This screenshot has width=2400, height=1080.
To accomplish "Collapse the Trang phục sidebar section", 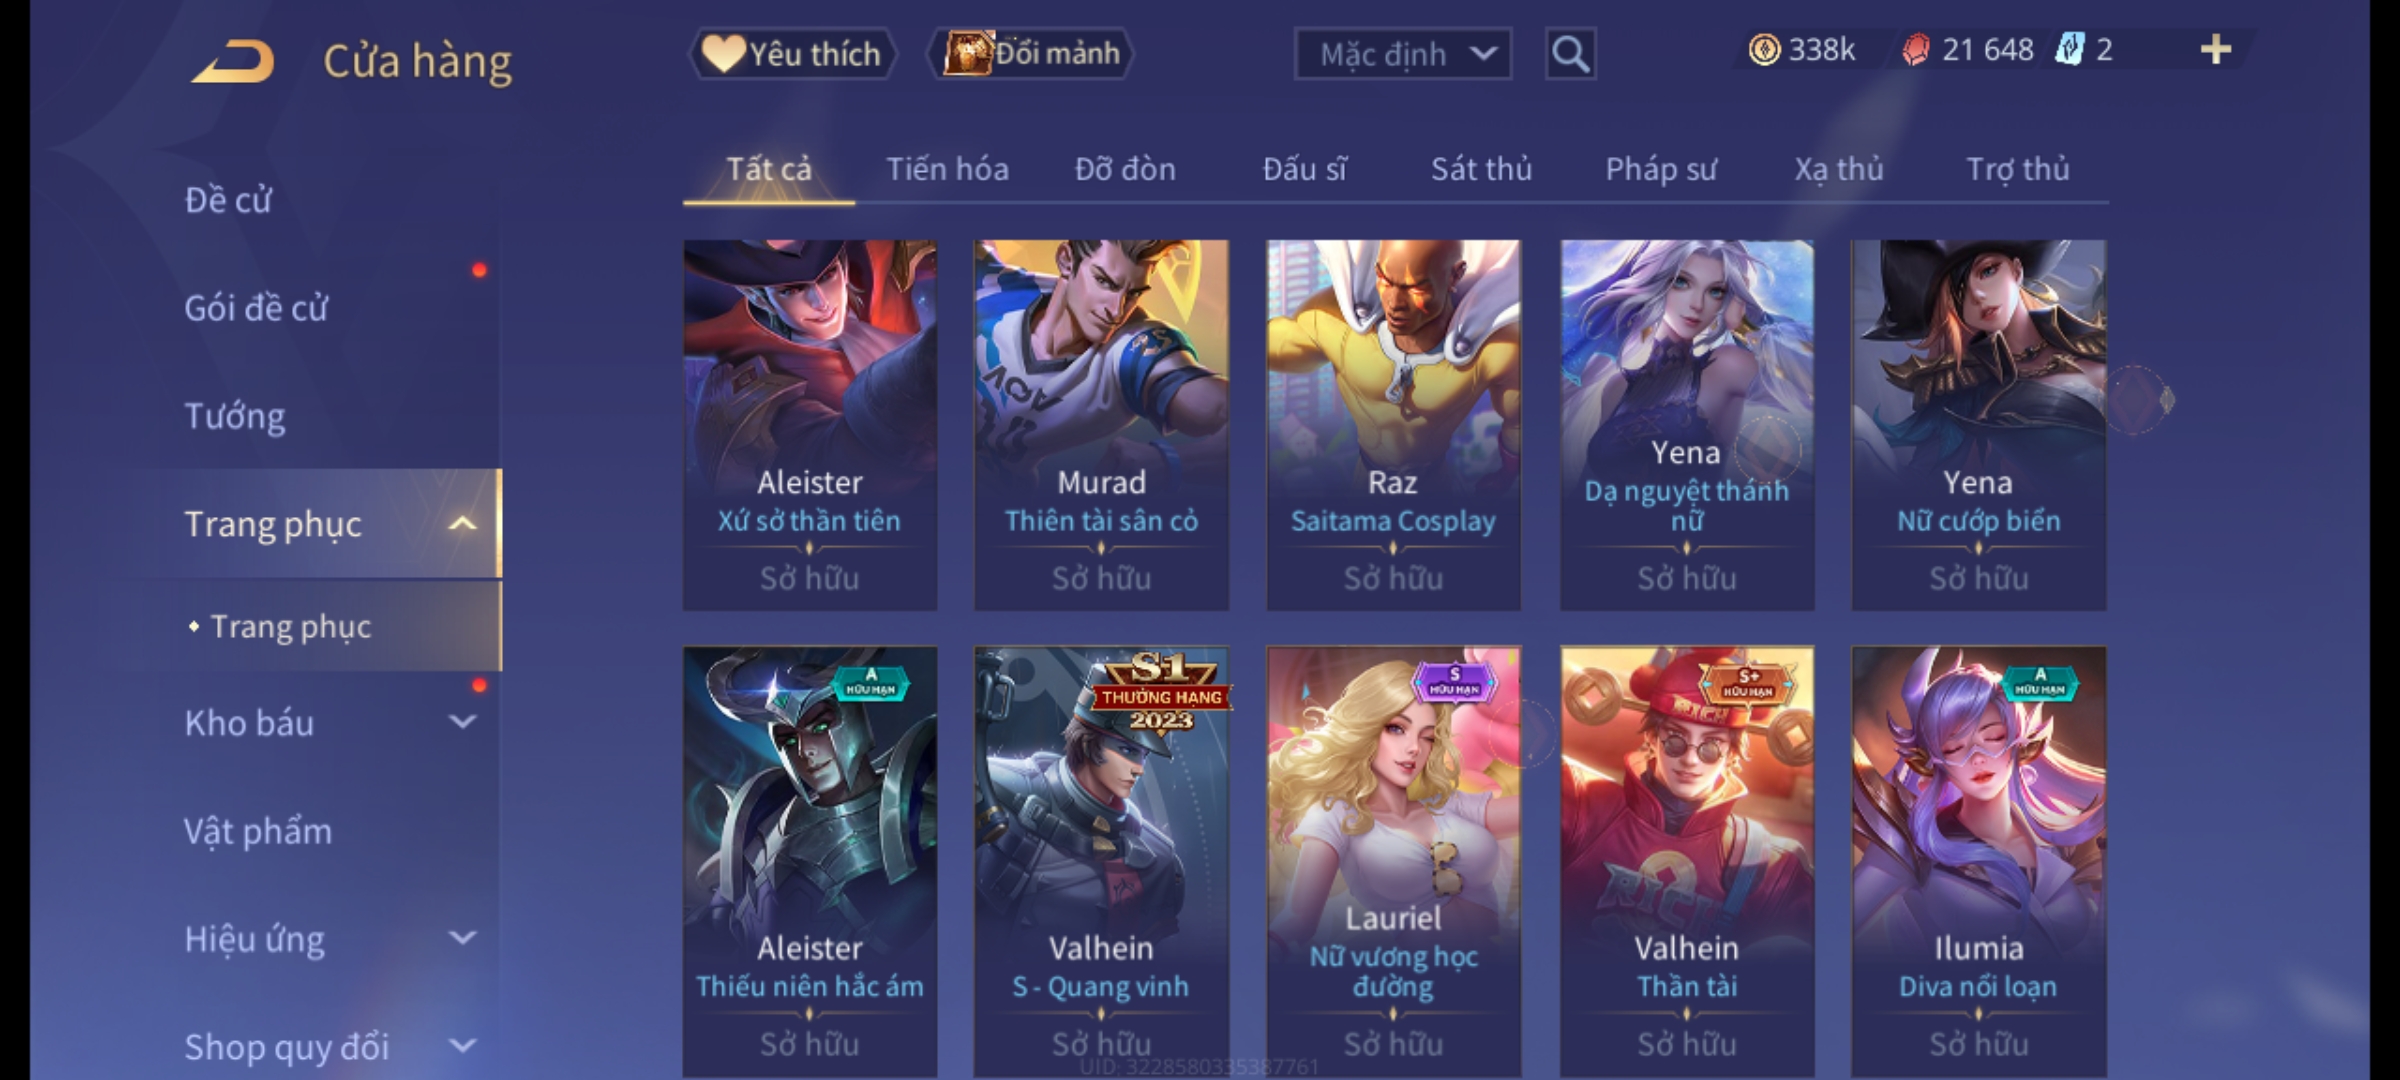I will (x=463, y=524).
